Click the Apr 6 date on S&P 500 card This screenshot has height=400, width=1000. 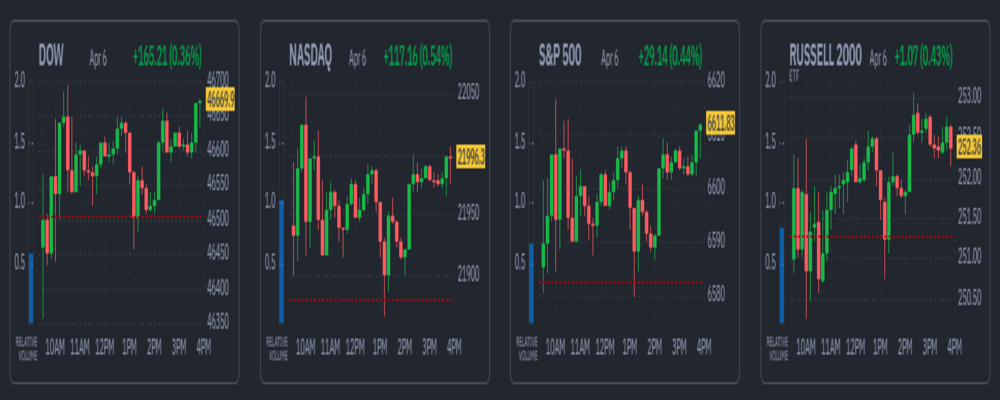pos(610,59)
